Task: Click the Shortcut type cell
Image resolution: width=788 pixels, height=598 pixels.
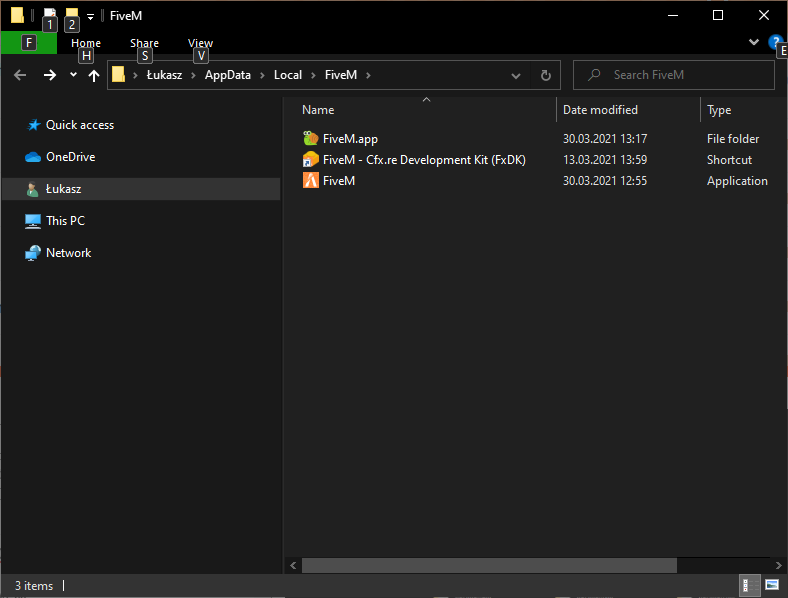Action: (x=729, y=160)
